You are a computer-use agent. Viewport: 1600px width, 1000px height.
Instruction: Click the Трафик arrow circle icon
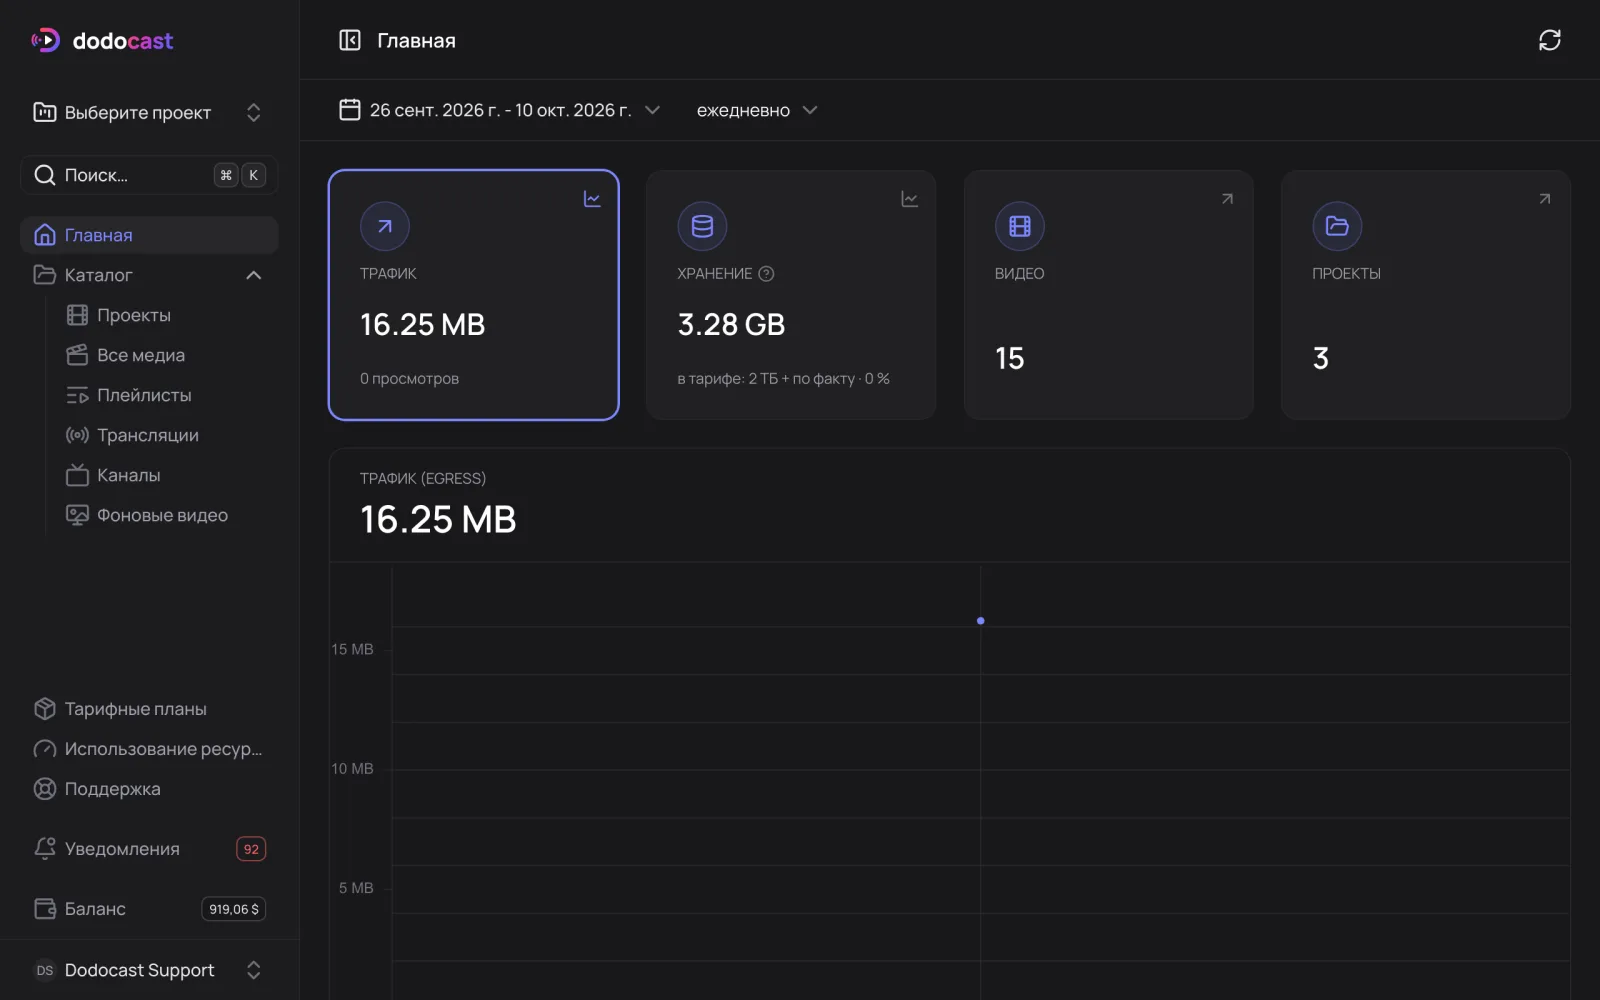pos(385,226)
